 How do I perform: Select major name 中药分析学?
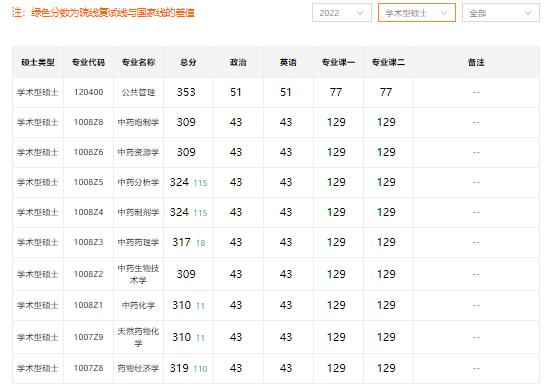click(138, 182)
